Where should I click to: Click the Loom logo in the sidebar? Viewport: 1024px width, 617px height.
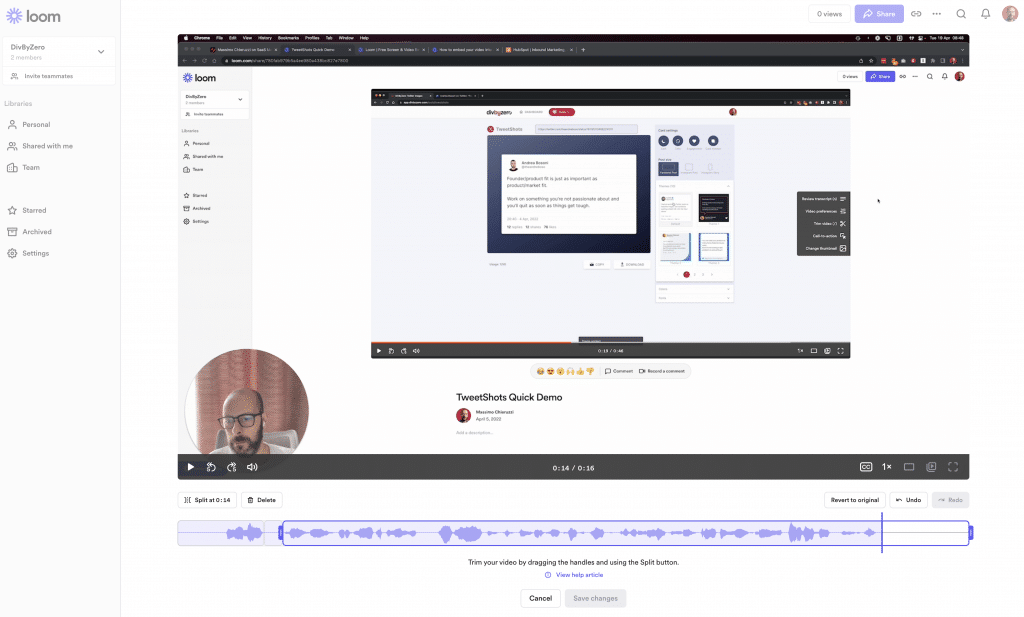33,16
